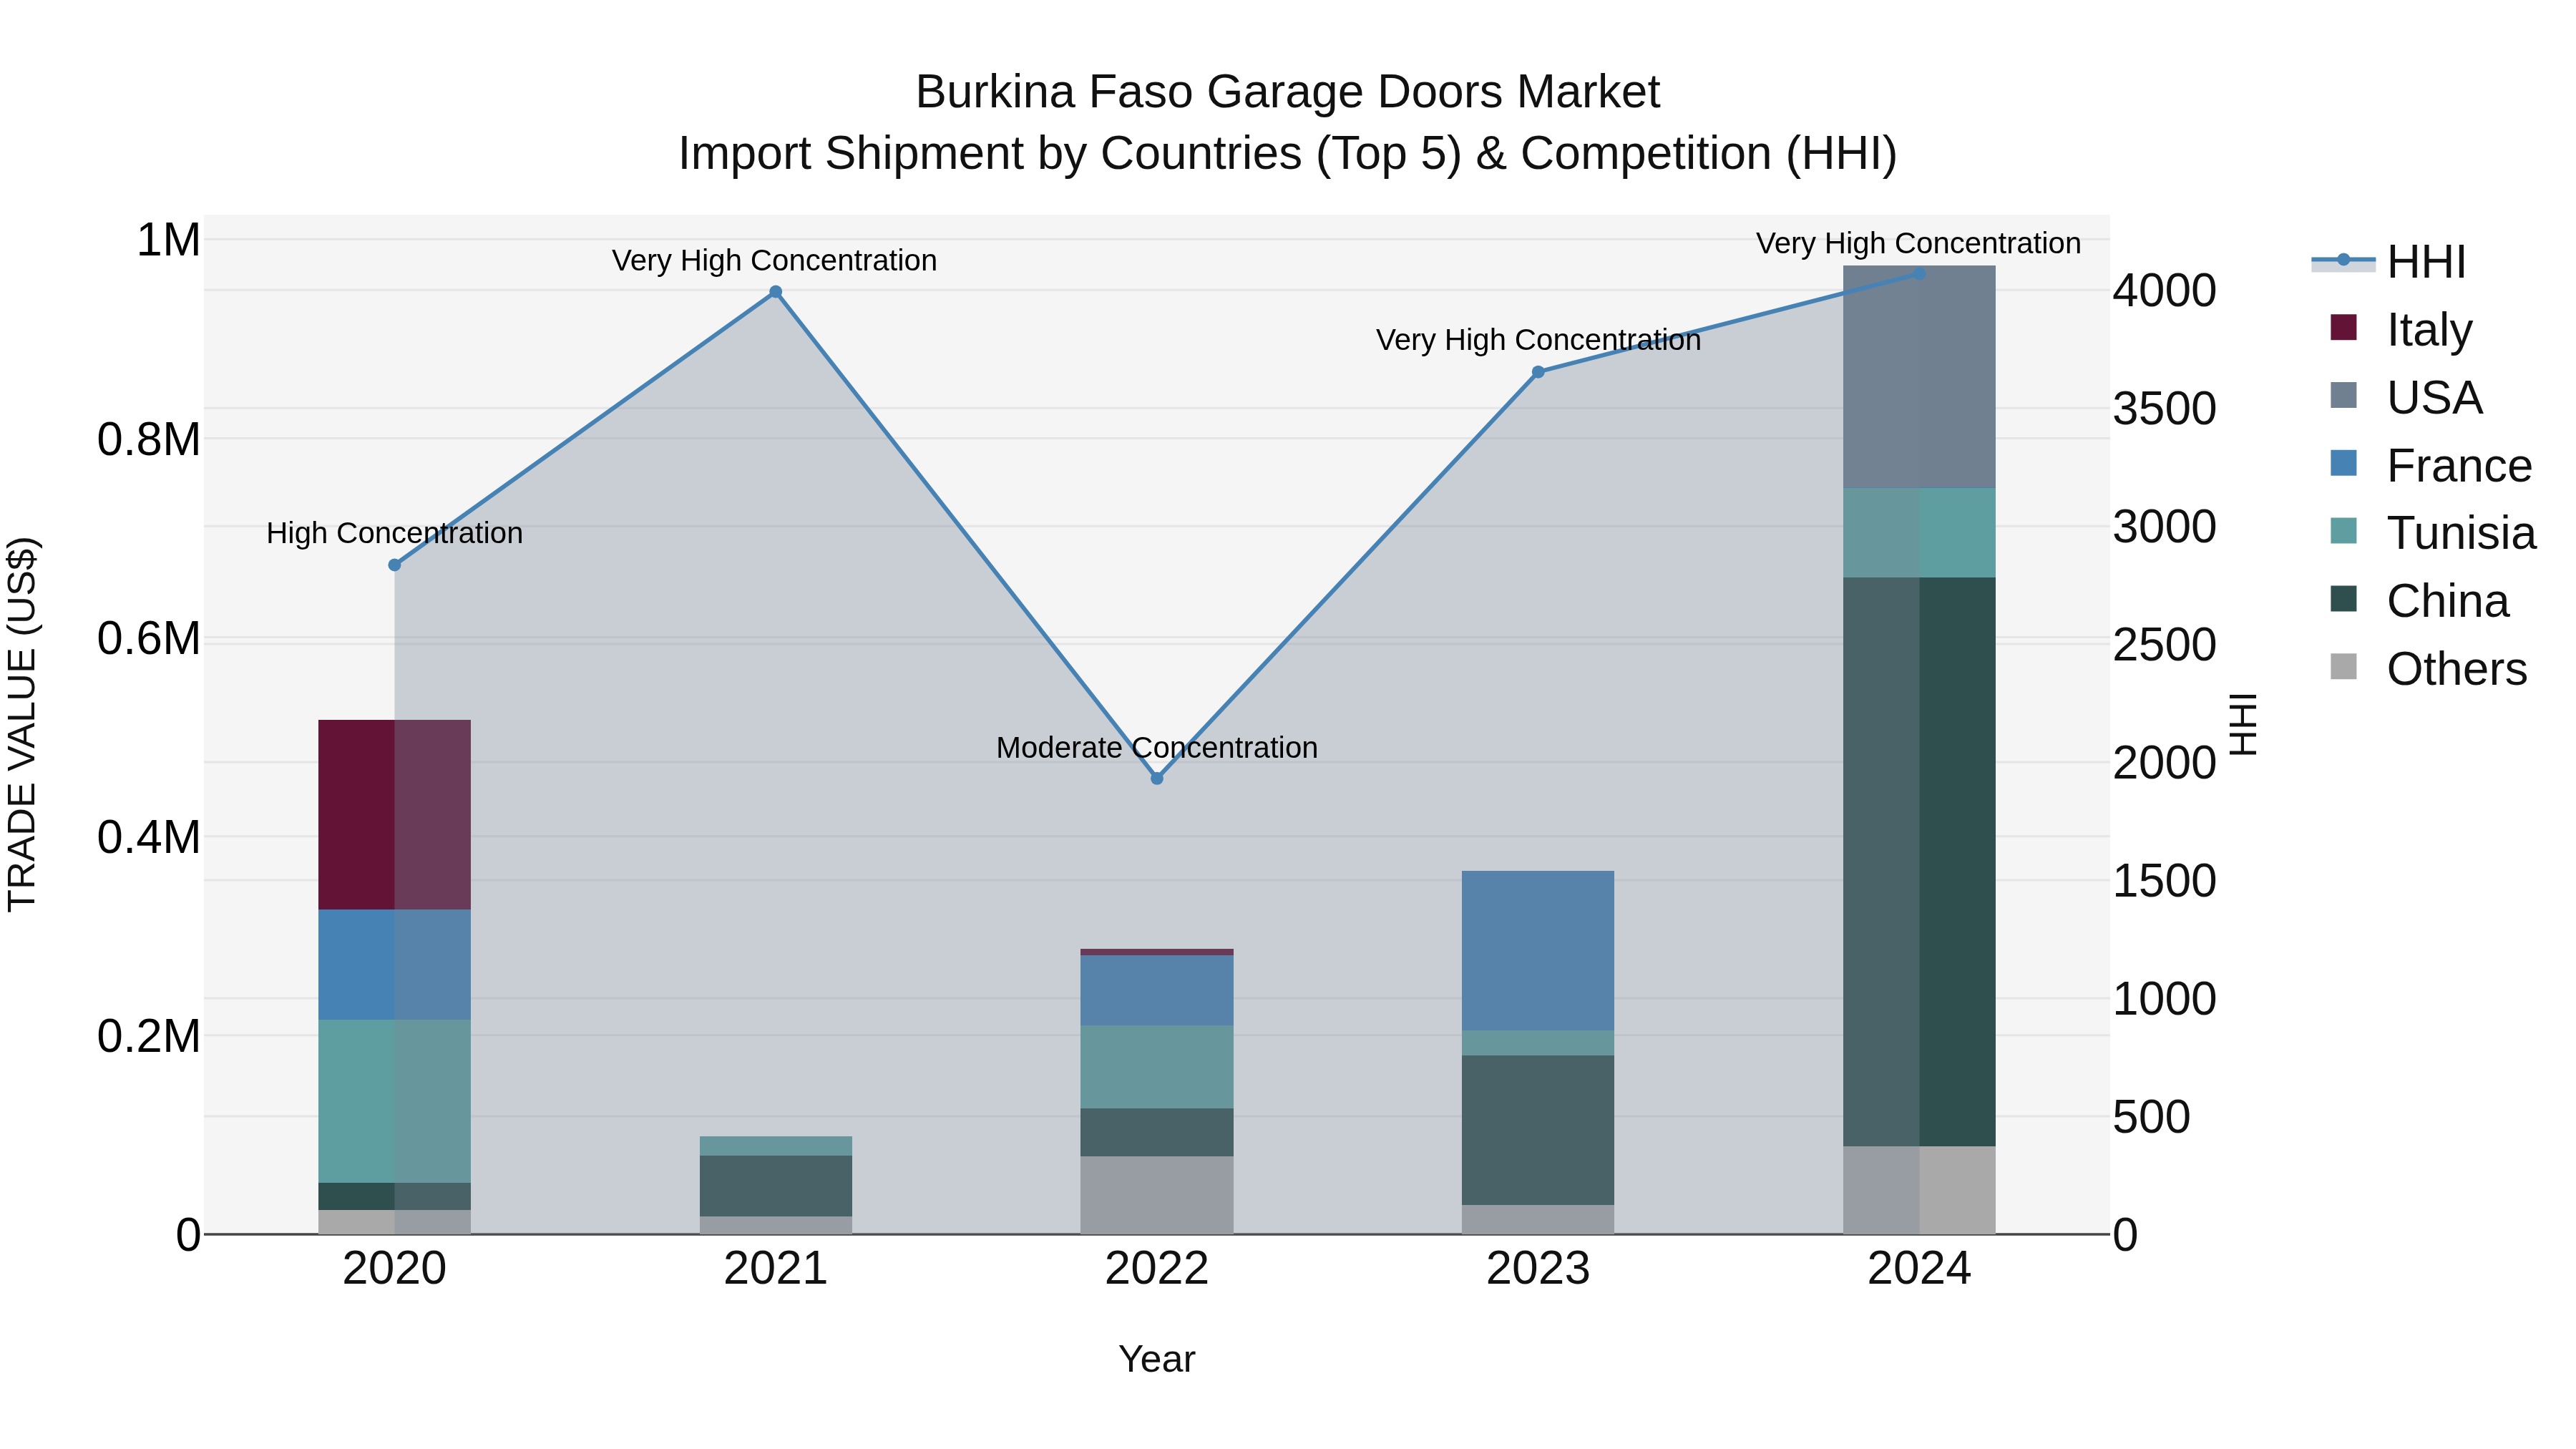Click the 500 right axis tick
The image size is (2576, 1449).
2152,1117
